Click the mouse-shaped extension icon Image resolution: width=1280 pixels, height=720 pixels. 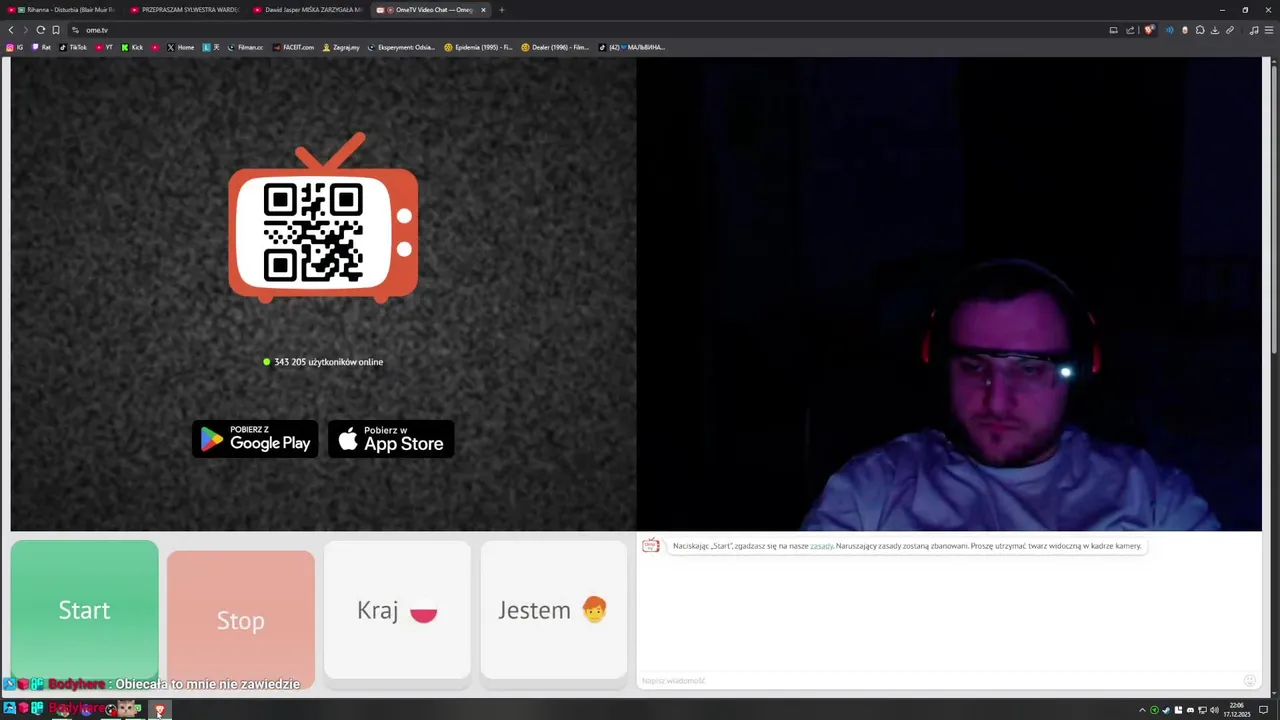(x=1185, y=30)
